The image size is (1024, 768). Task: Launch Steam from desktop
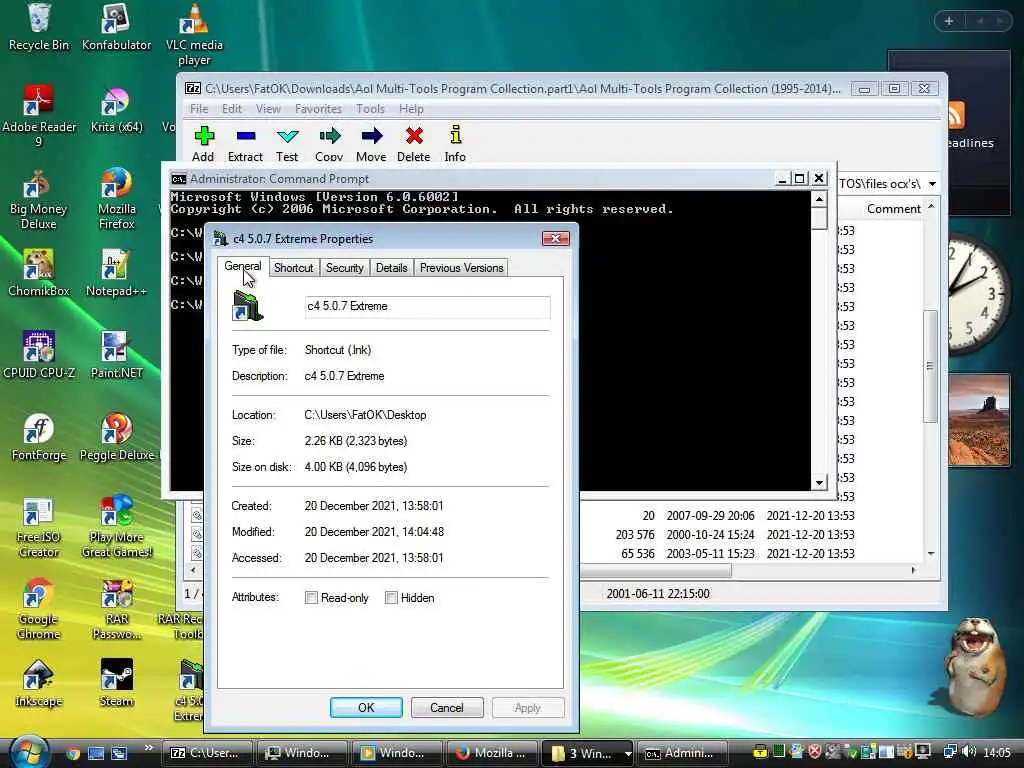click(x=116, y=684)
